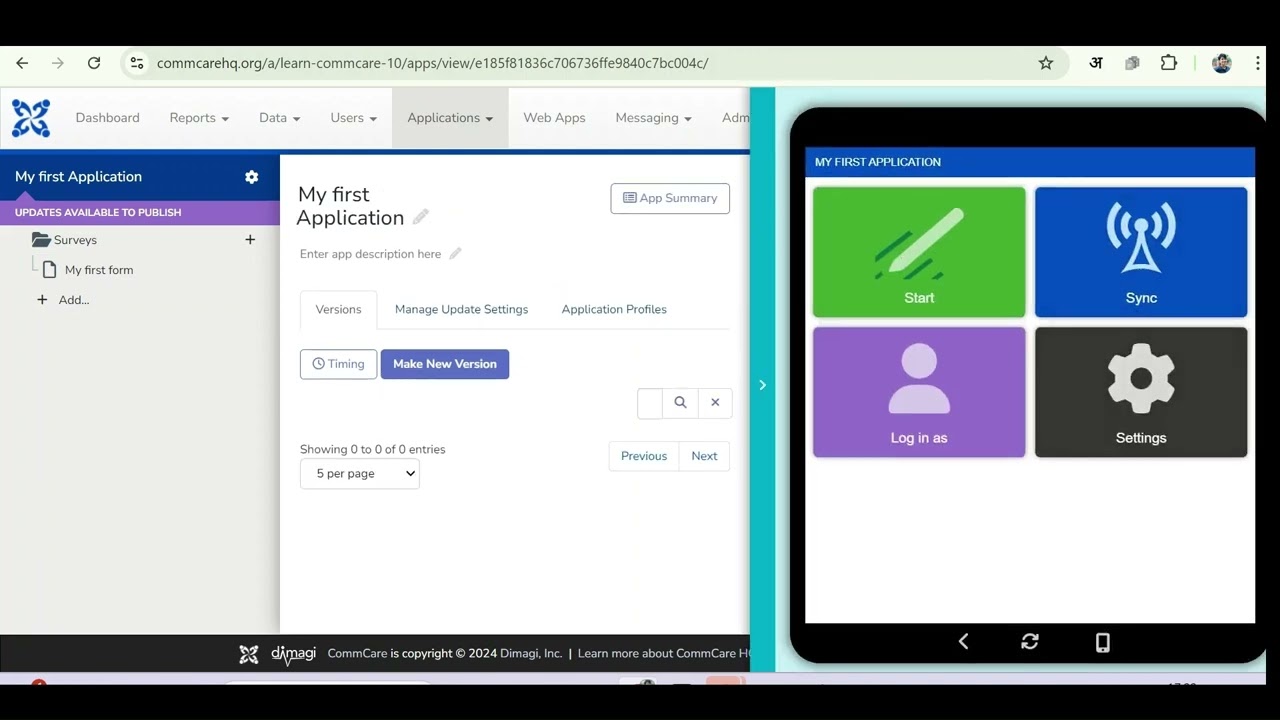
Task: Click Make New Version button
Action: (445, 364)
